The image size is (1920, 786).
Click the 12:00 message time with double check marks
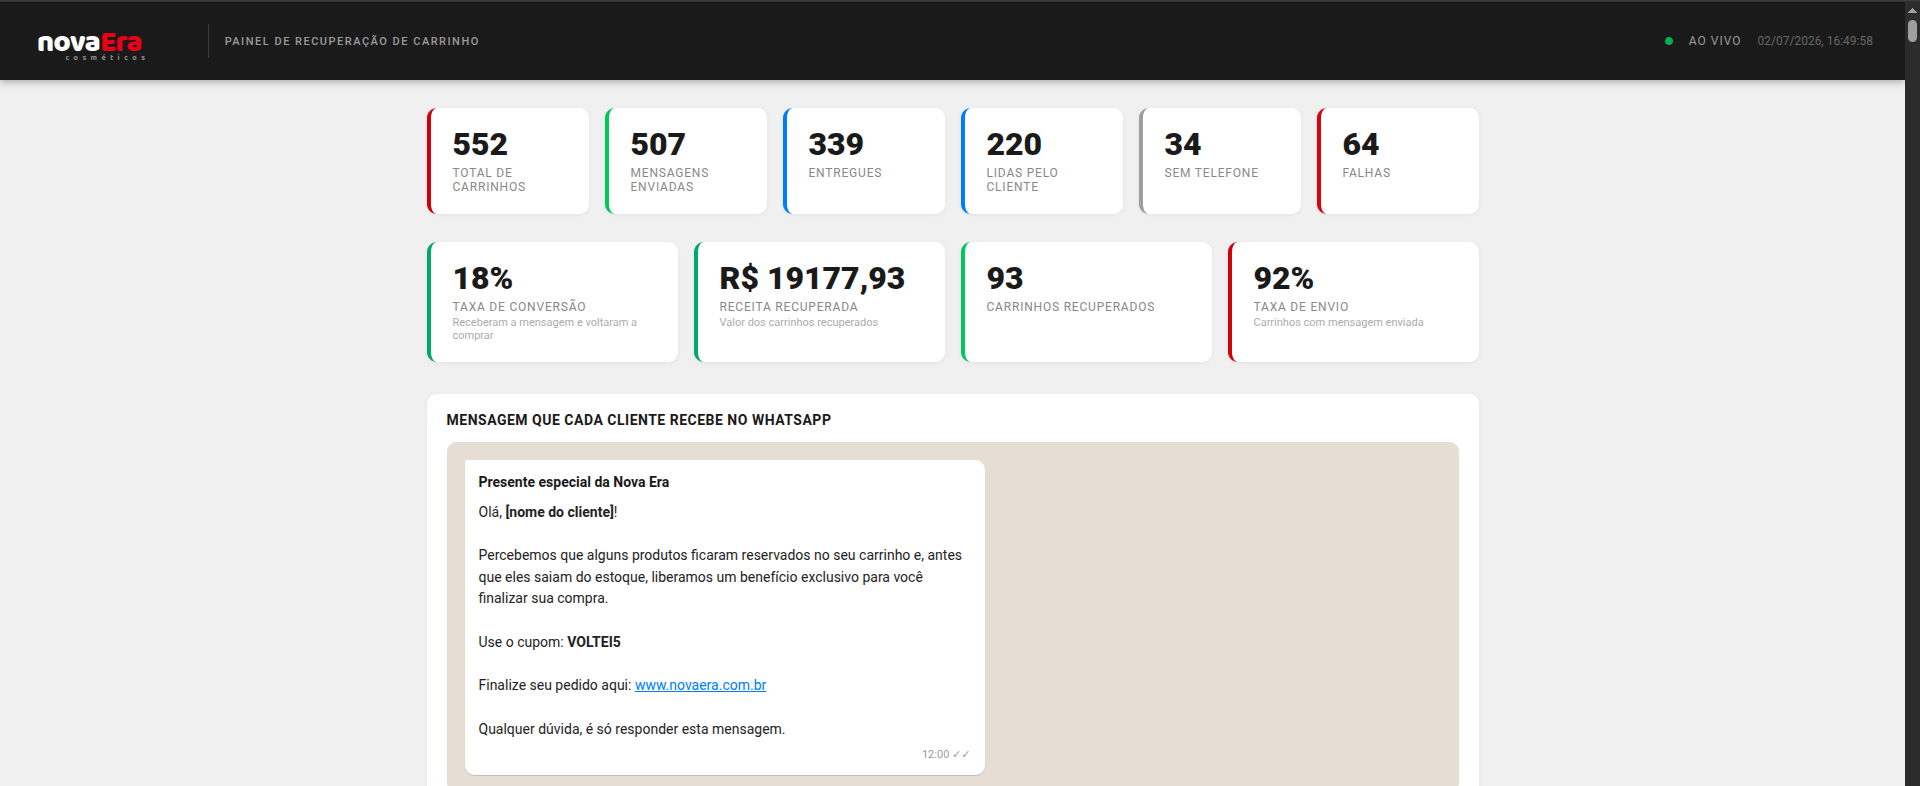point(946,754)
